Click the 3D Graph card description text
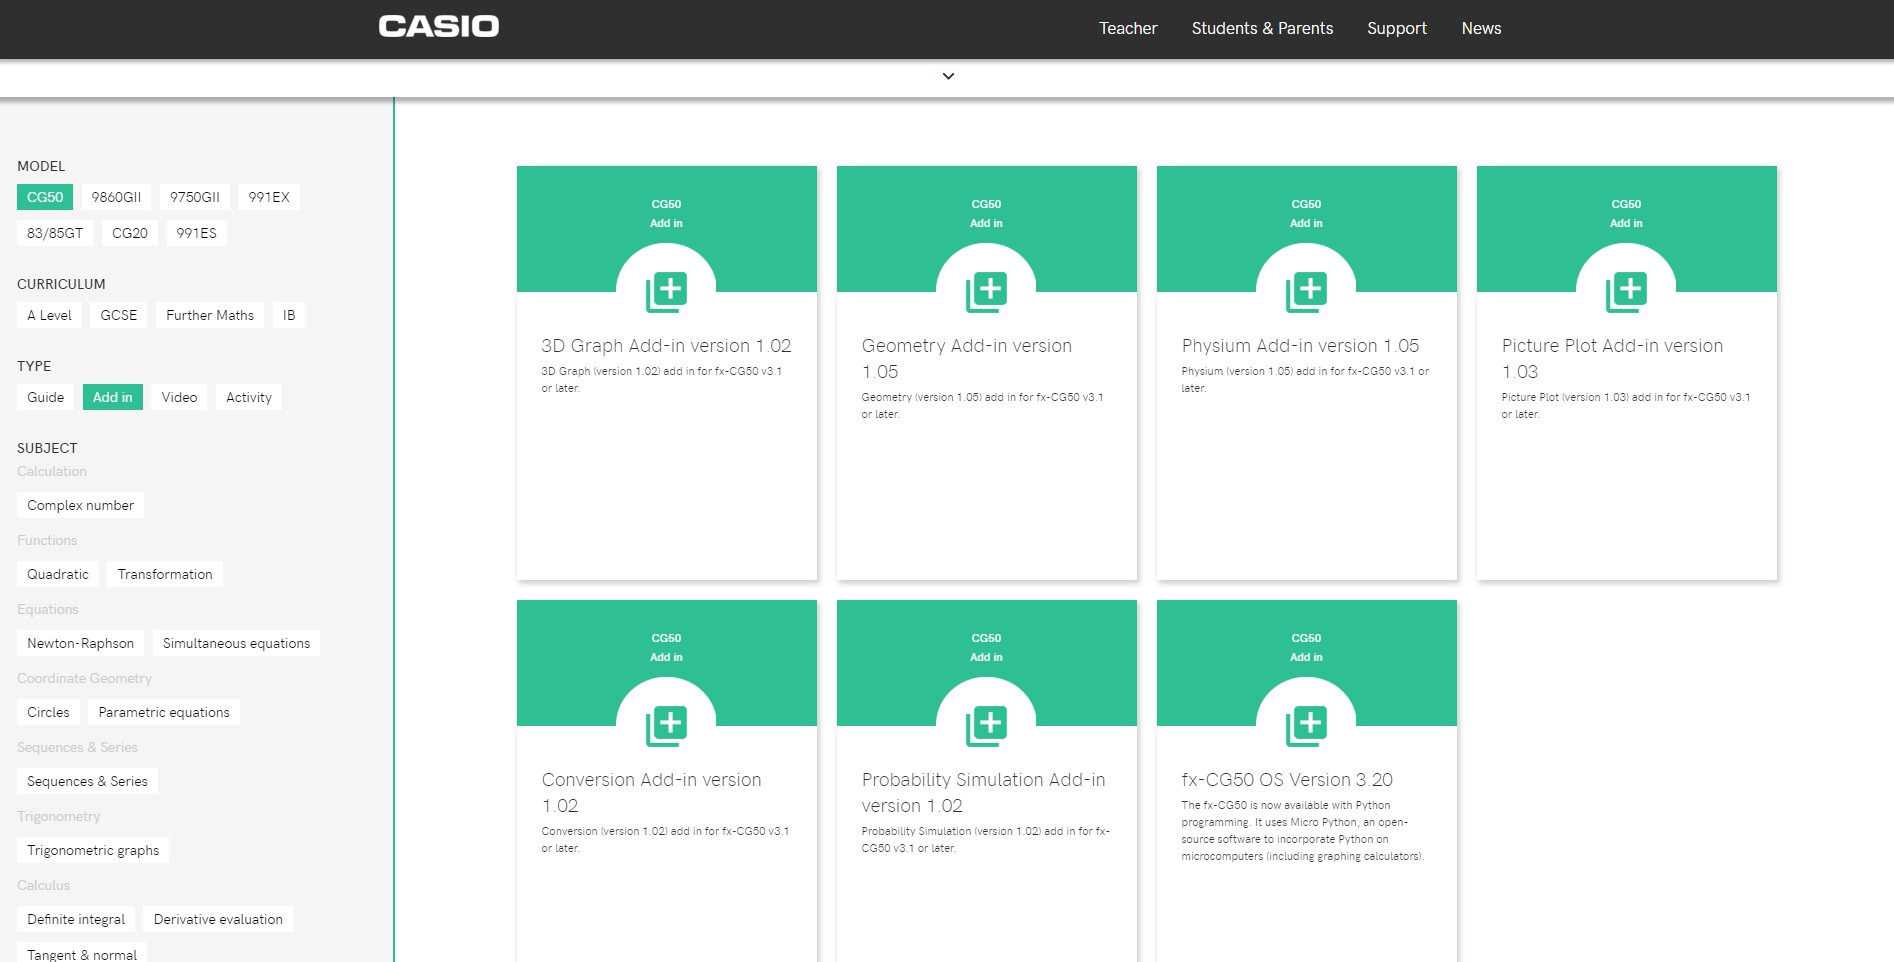This screenshot has width=1894, height=962. 662,380
